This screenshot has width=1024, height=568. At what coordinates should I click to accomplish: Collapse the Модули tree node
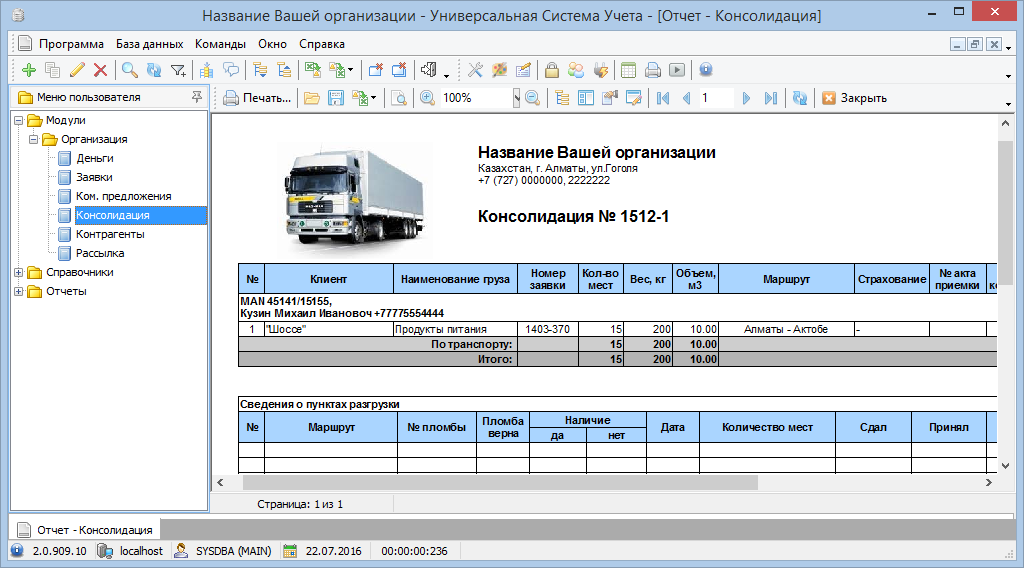(19, 121)
